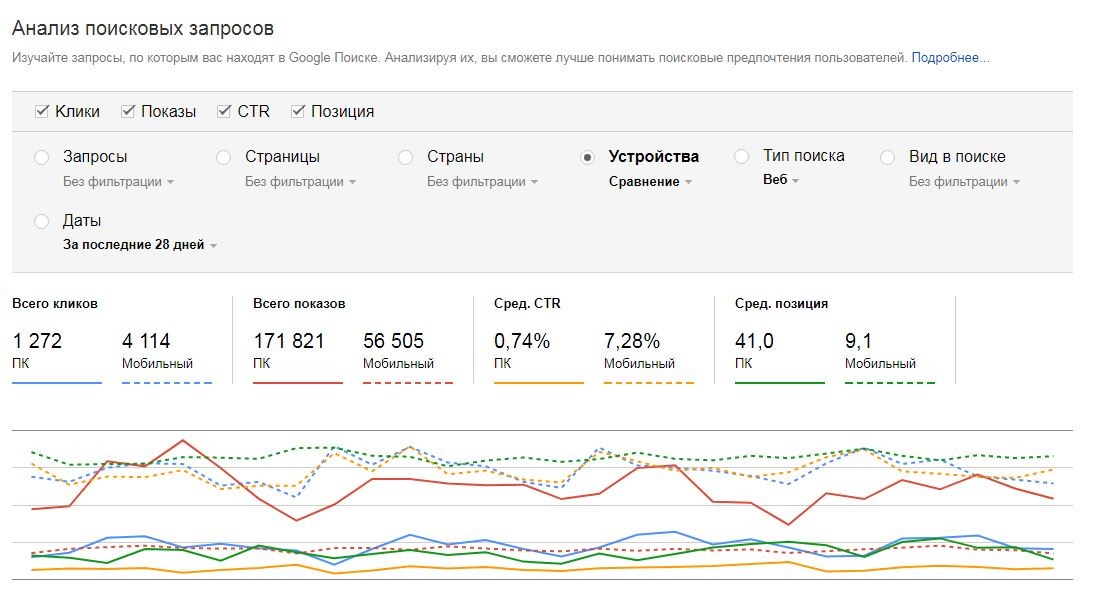Pick the Тип поиска radio option
Image resolution: width=1097 pixels, height=590 pixels.
pyautogui.click(x=741, y=157)
